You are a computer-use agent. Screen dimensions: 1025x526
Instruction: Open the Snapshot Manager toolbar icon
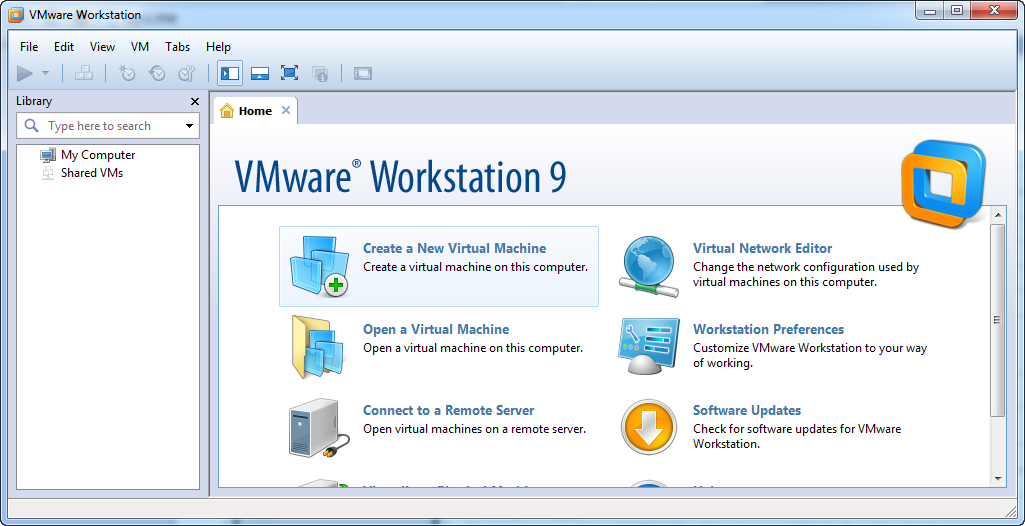[186, 73]
